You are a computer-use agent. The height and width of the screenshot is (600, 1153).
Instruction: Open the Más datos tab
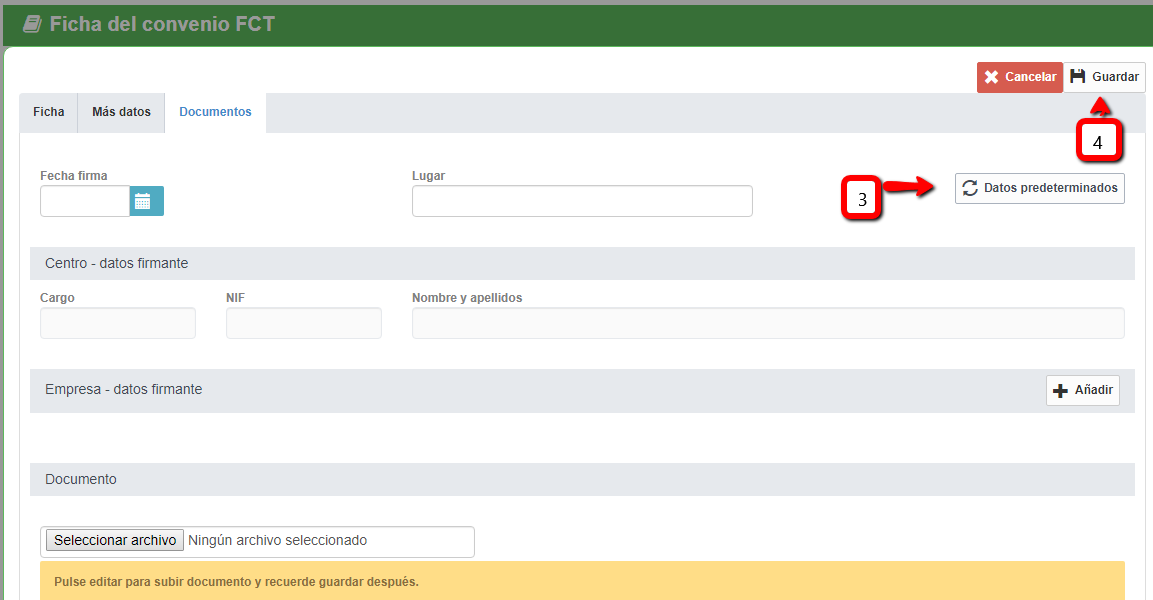coord(121,112)
